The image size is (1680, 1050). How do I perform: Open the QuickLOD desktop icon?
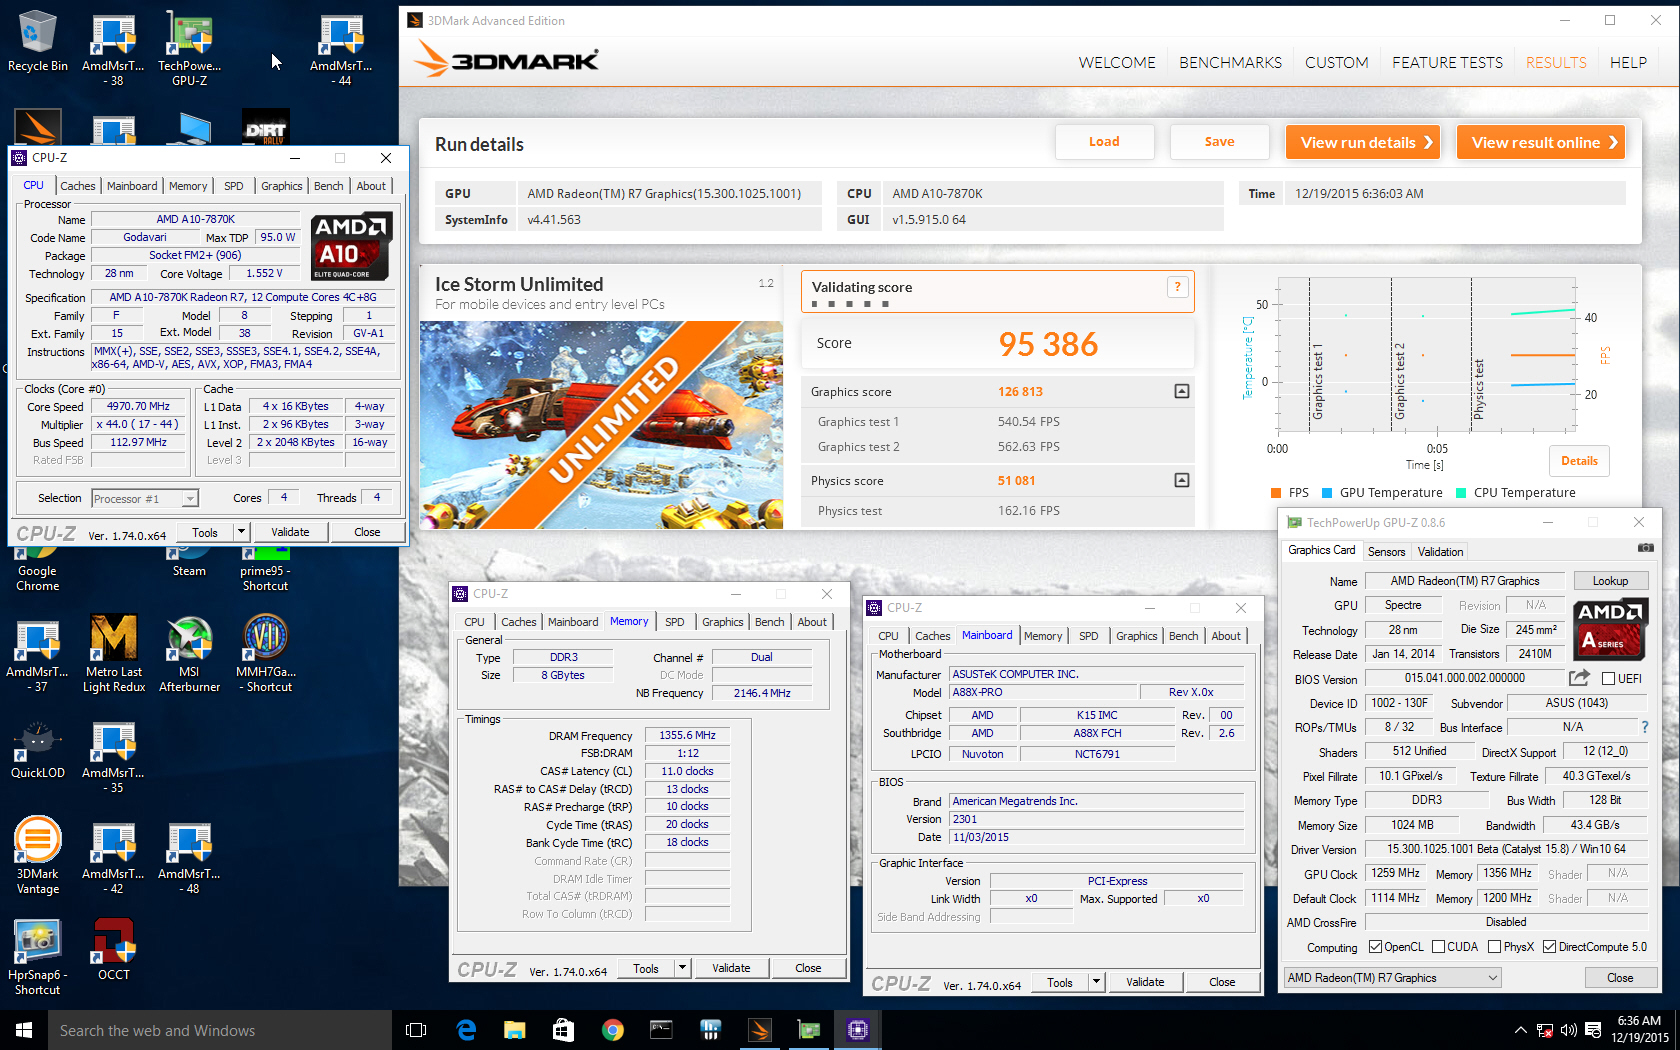[x=38, y=750]
